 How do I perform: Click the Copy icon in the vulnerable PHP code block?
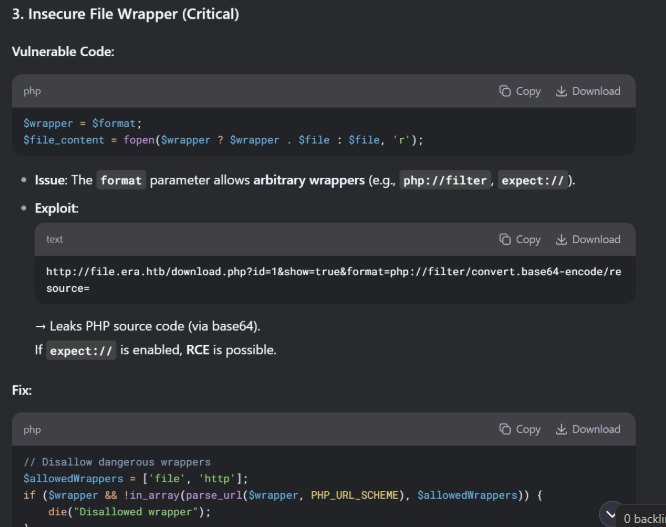[507, 91]
